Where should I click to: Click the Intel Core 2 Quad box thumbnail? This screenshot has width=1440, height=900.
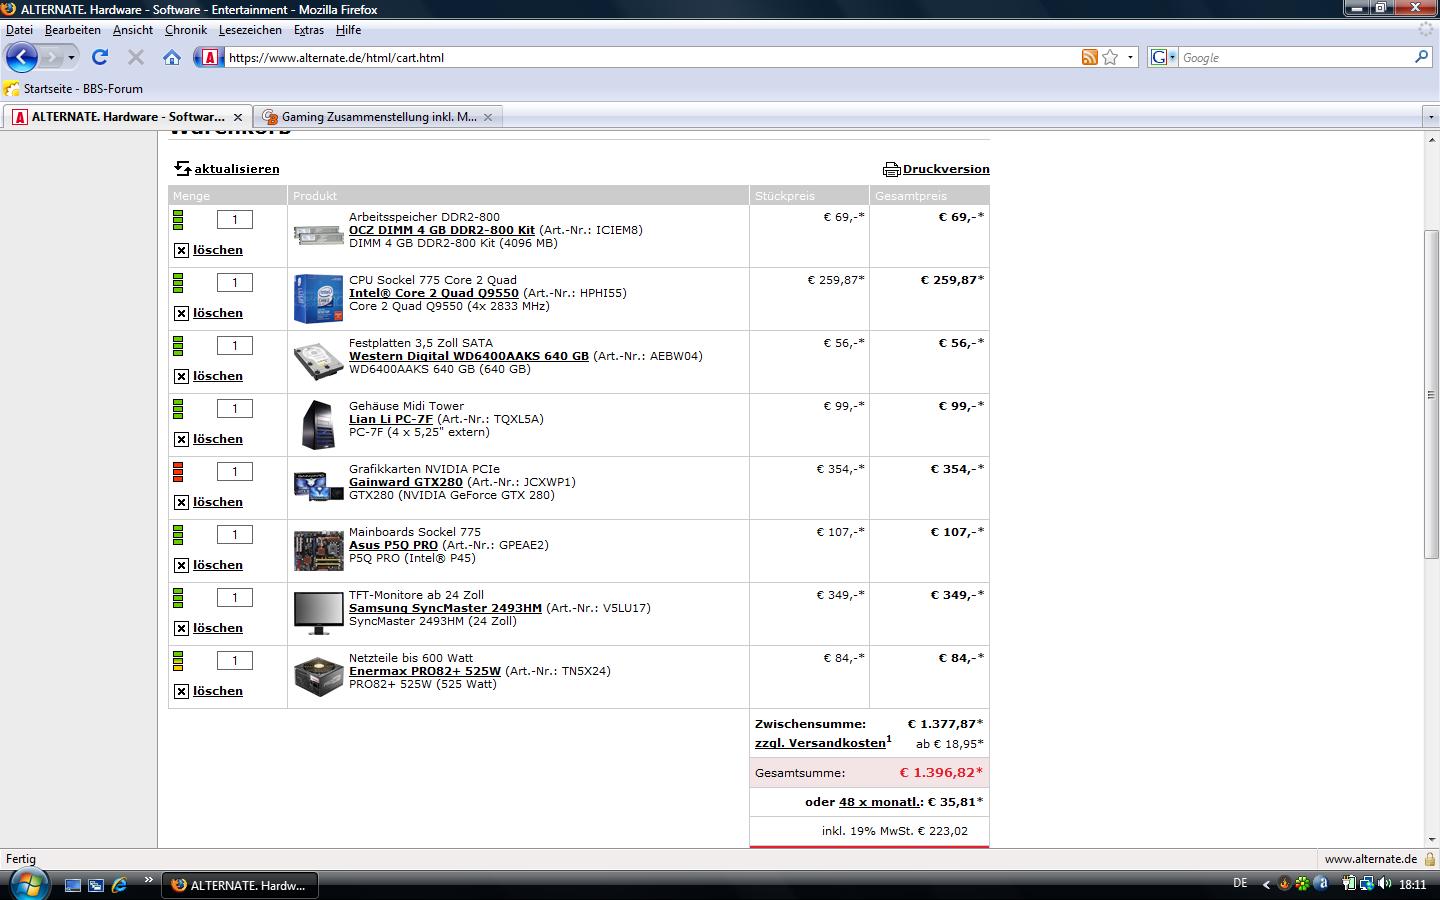(x=318, y=298)
